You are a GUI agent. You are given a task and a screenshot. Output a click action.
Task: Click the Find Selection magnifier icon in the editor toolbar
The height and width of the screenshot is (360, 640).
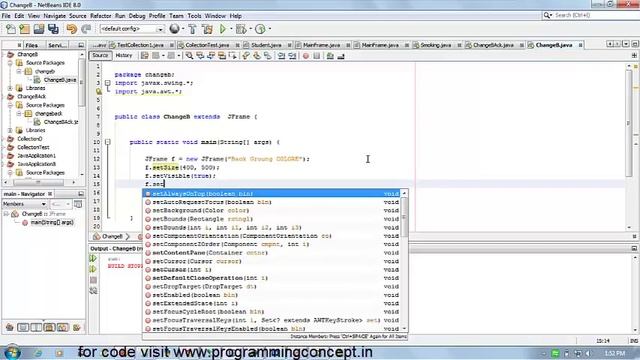(x=189, y=56)
